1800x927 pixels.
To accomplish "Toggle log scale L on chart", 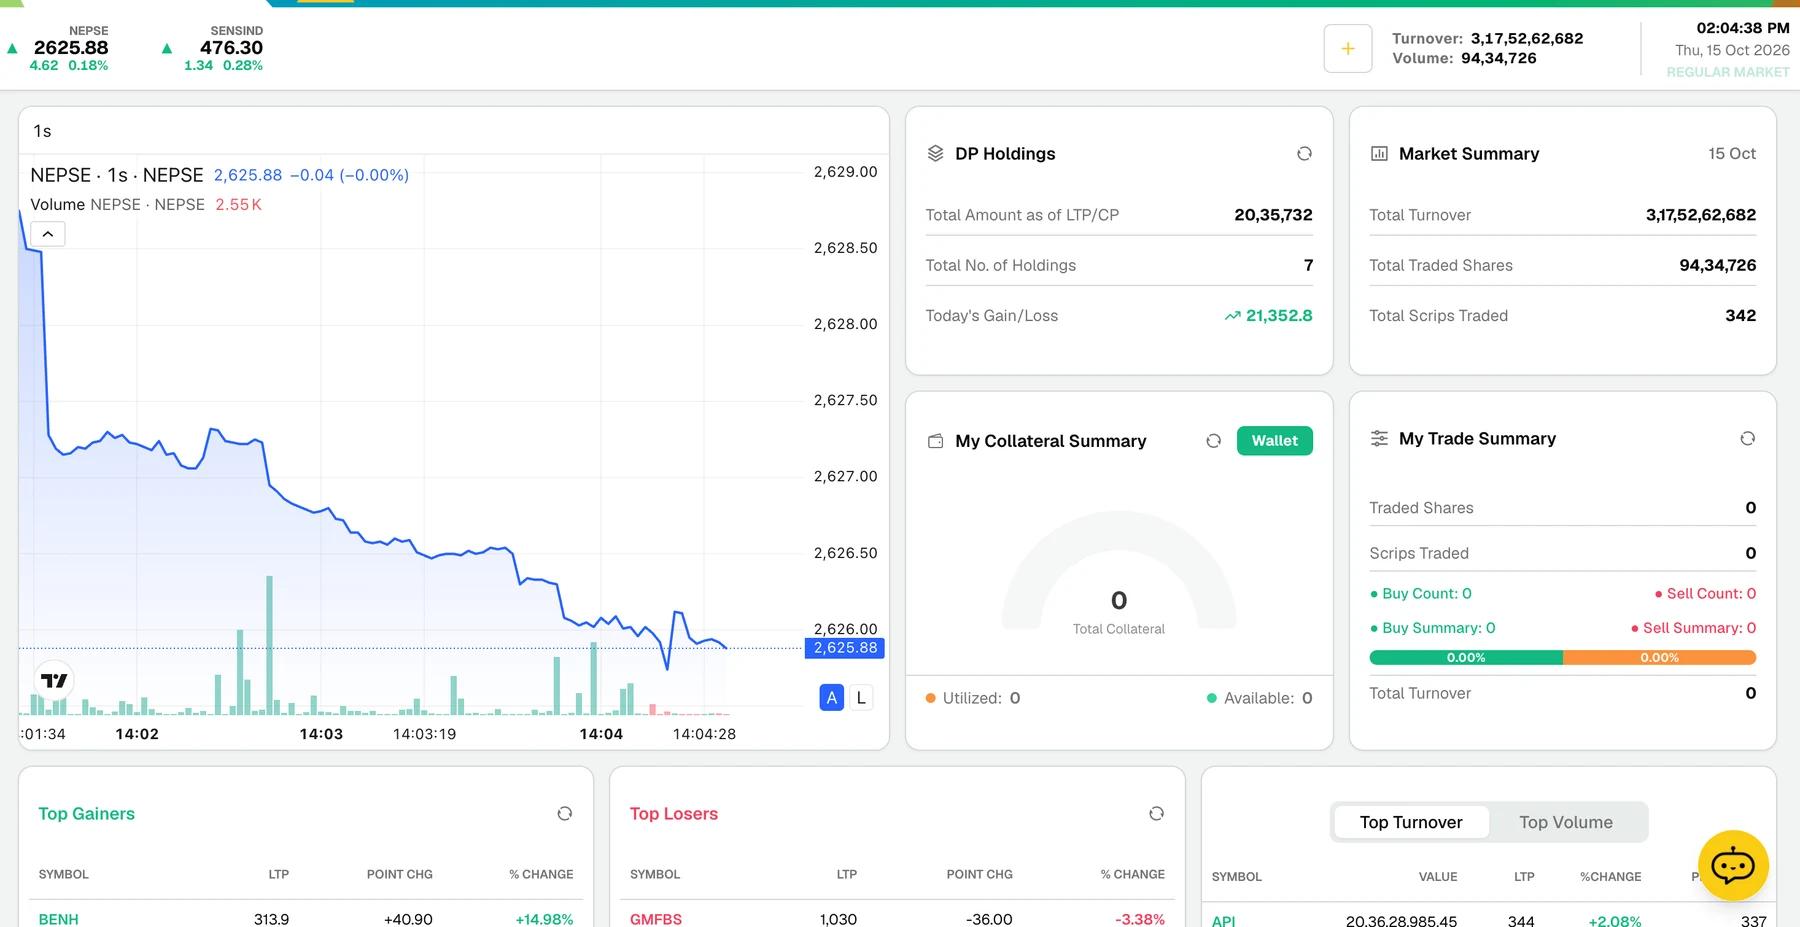I will 861,698.
